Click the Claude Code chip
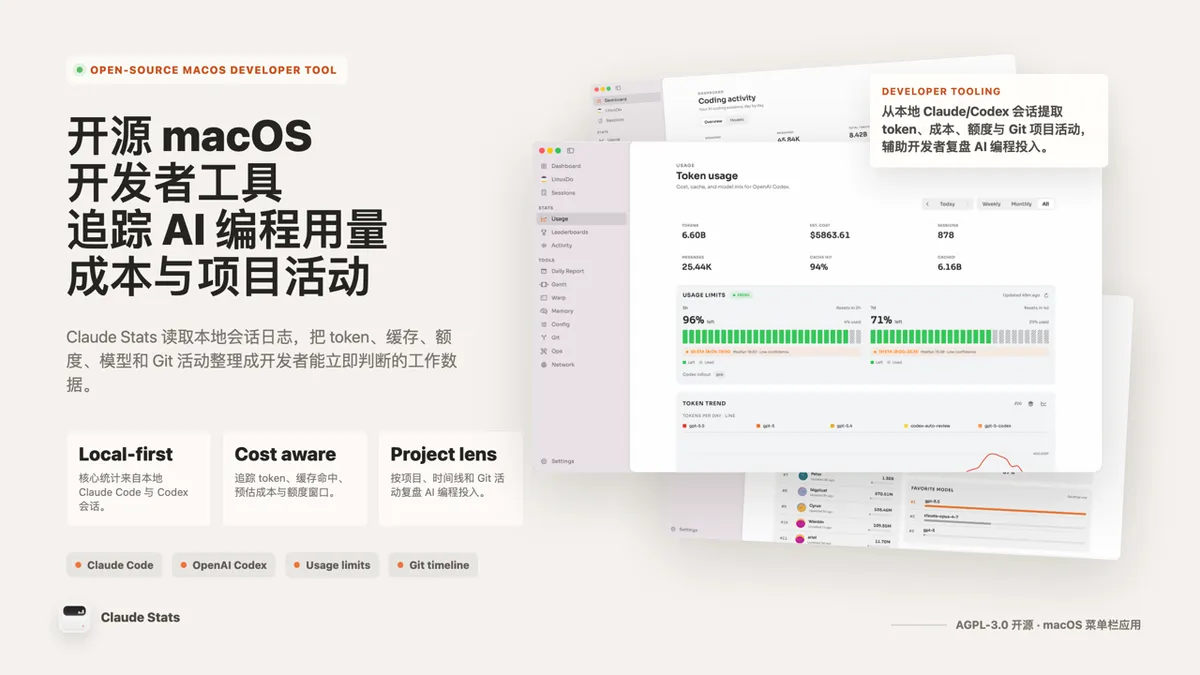 (x=114, y=565)
